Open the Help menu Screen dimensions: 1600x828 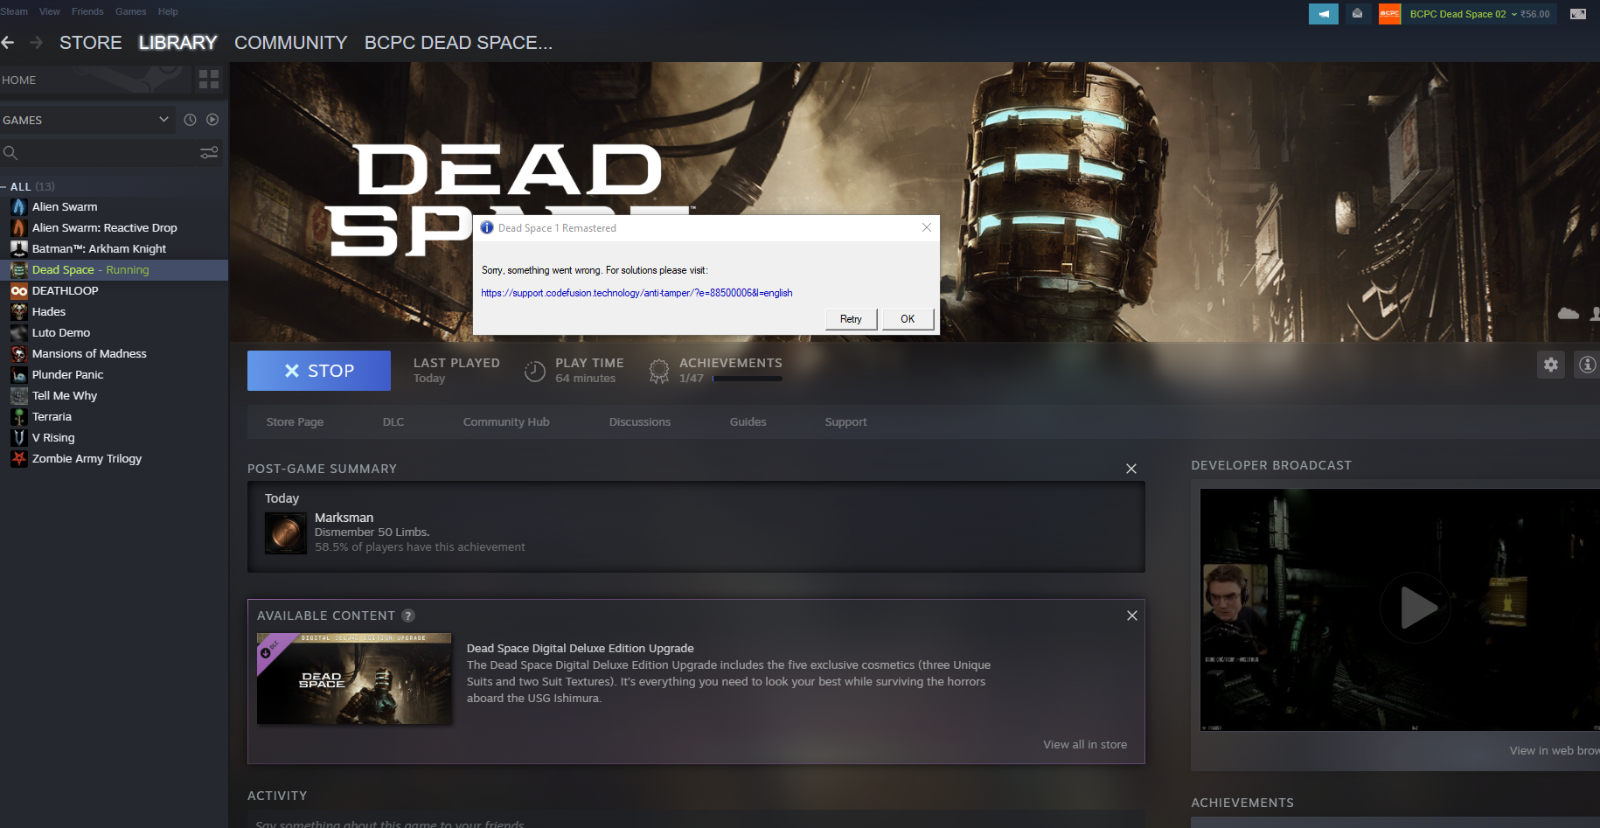168,12
